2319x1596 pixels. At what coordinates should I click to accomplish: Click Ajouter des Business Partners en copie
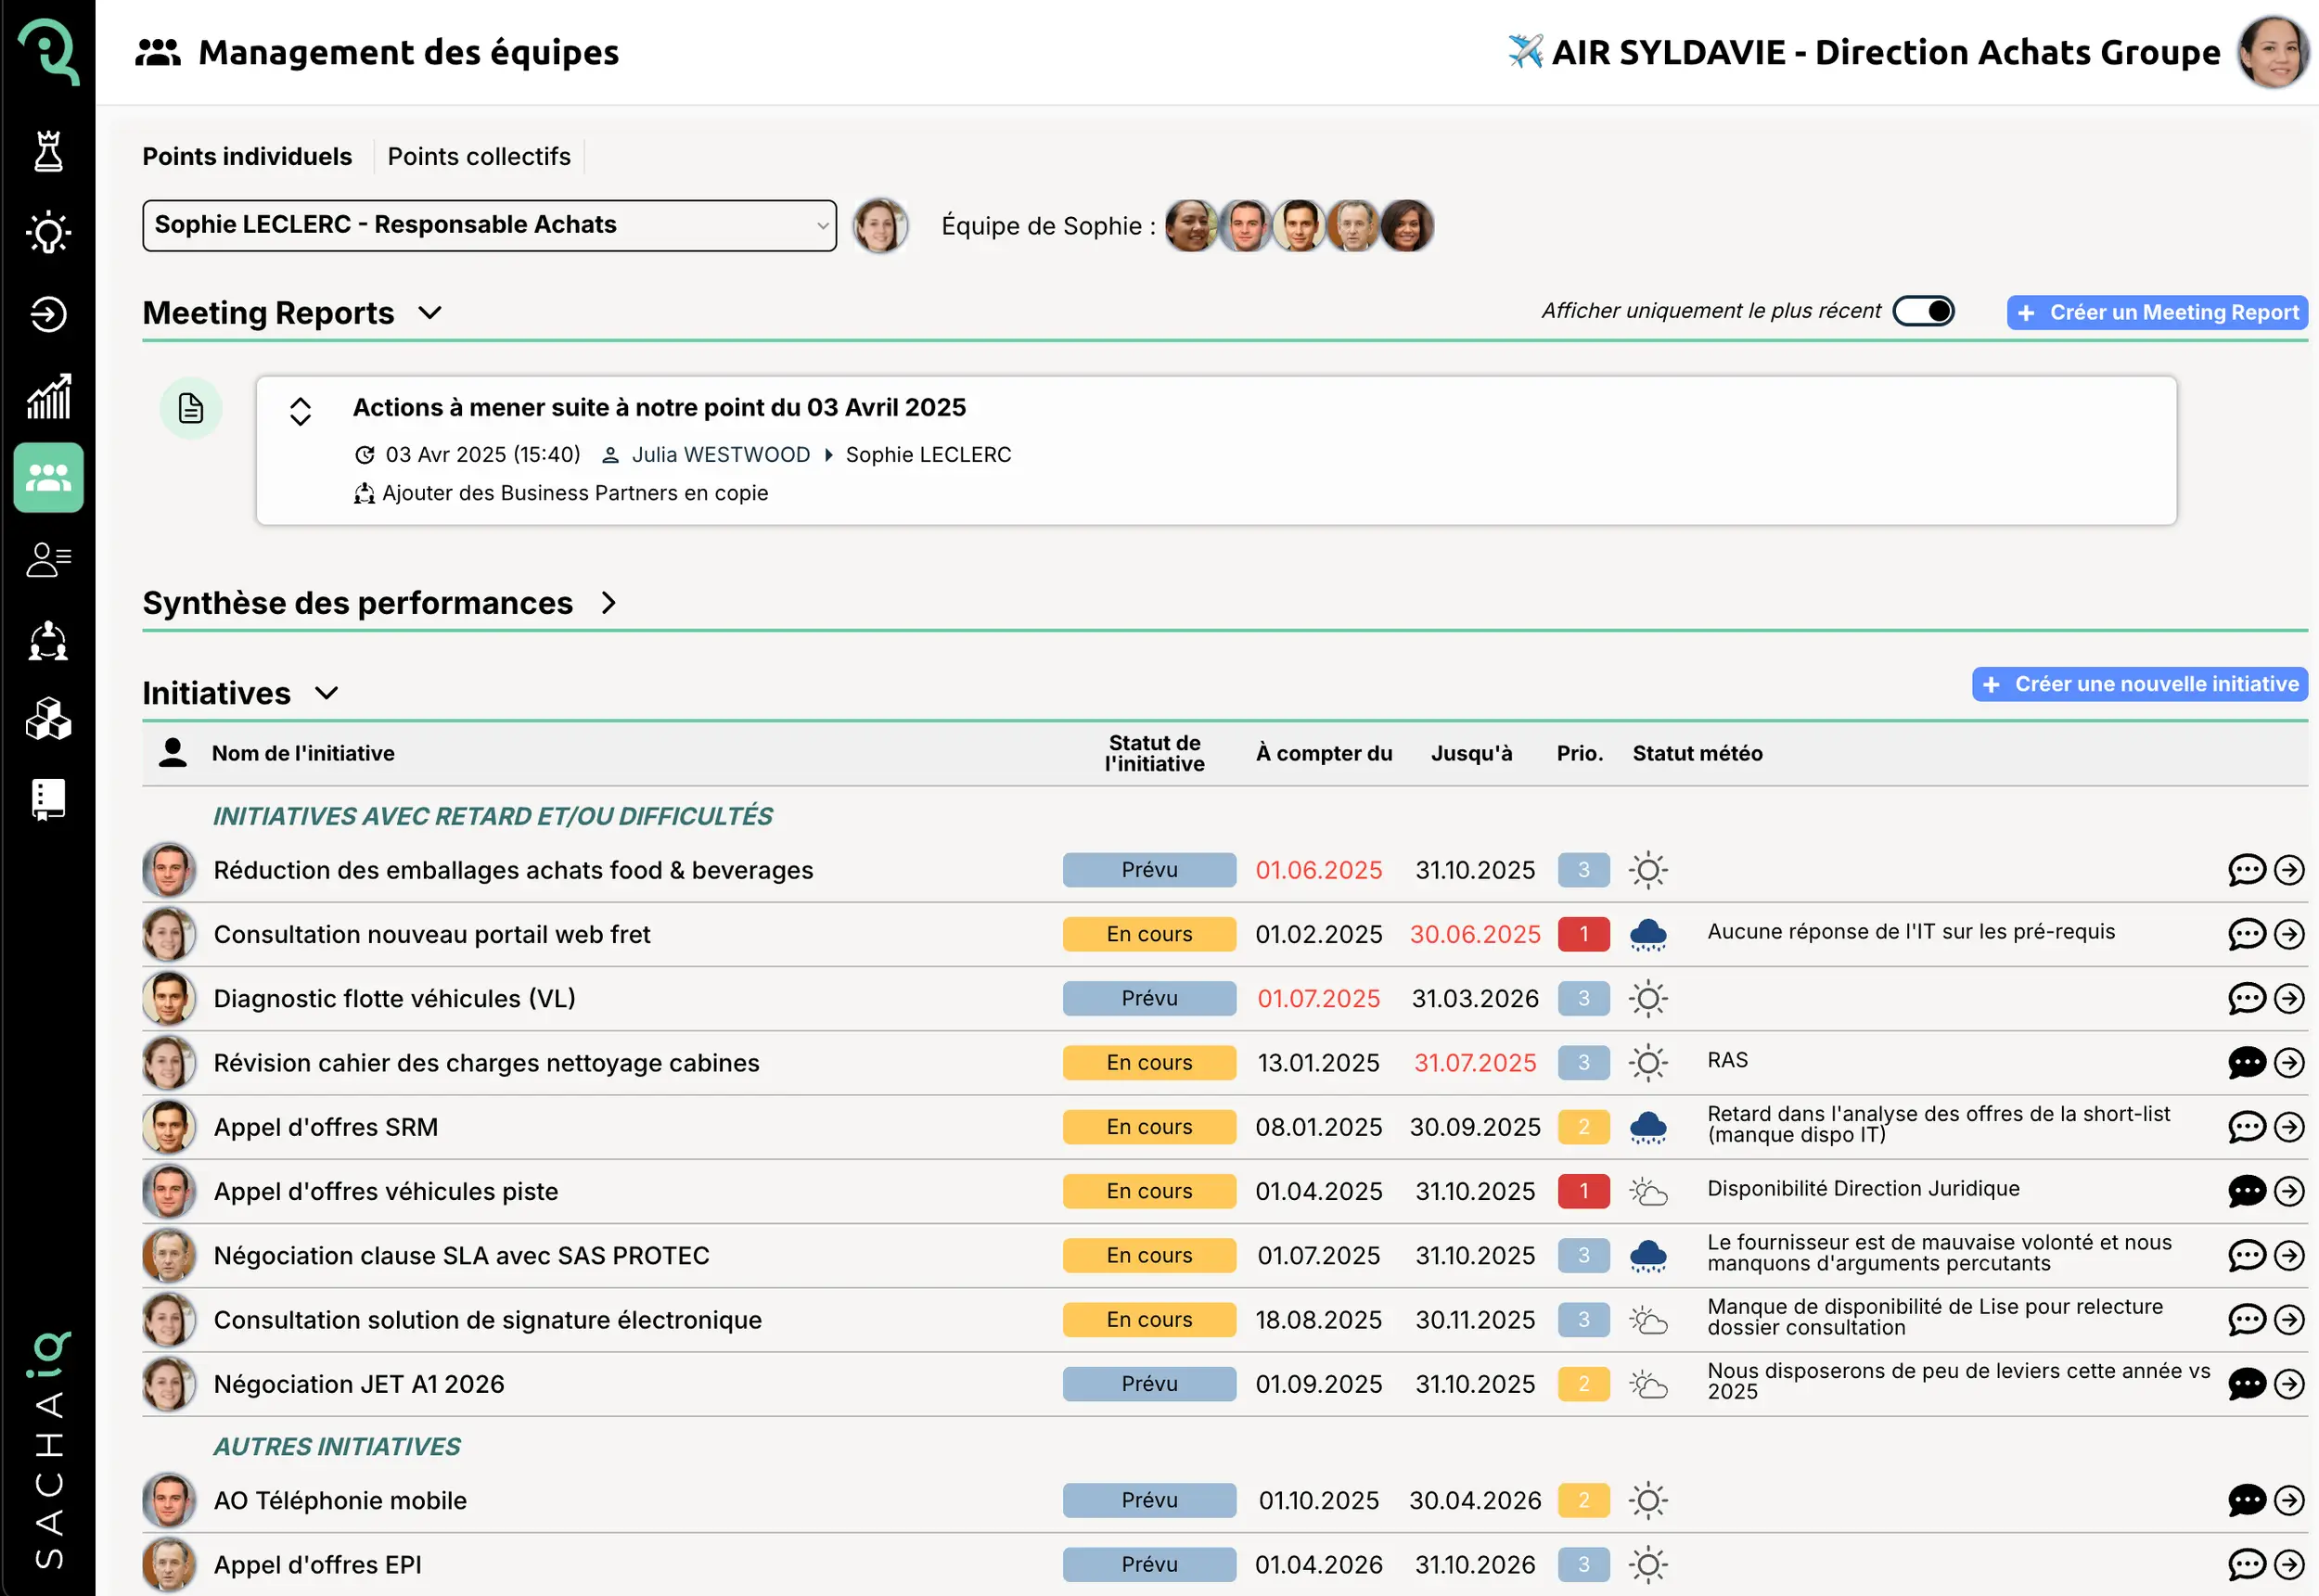pyautogui.click(x=574, y=493)
